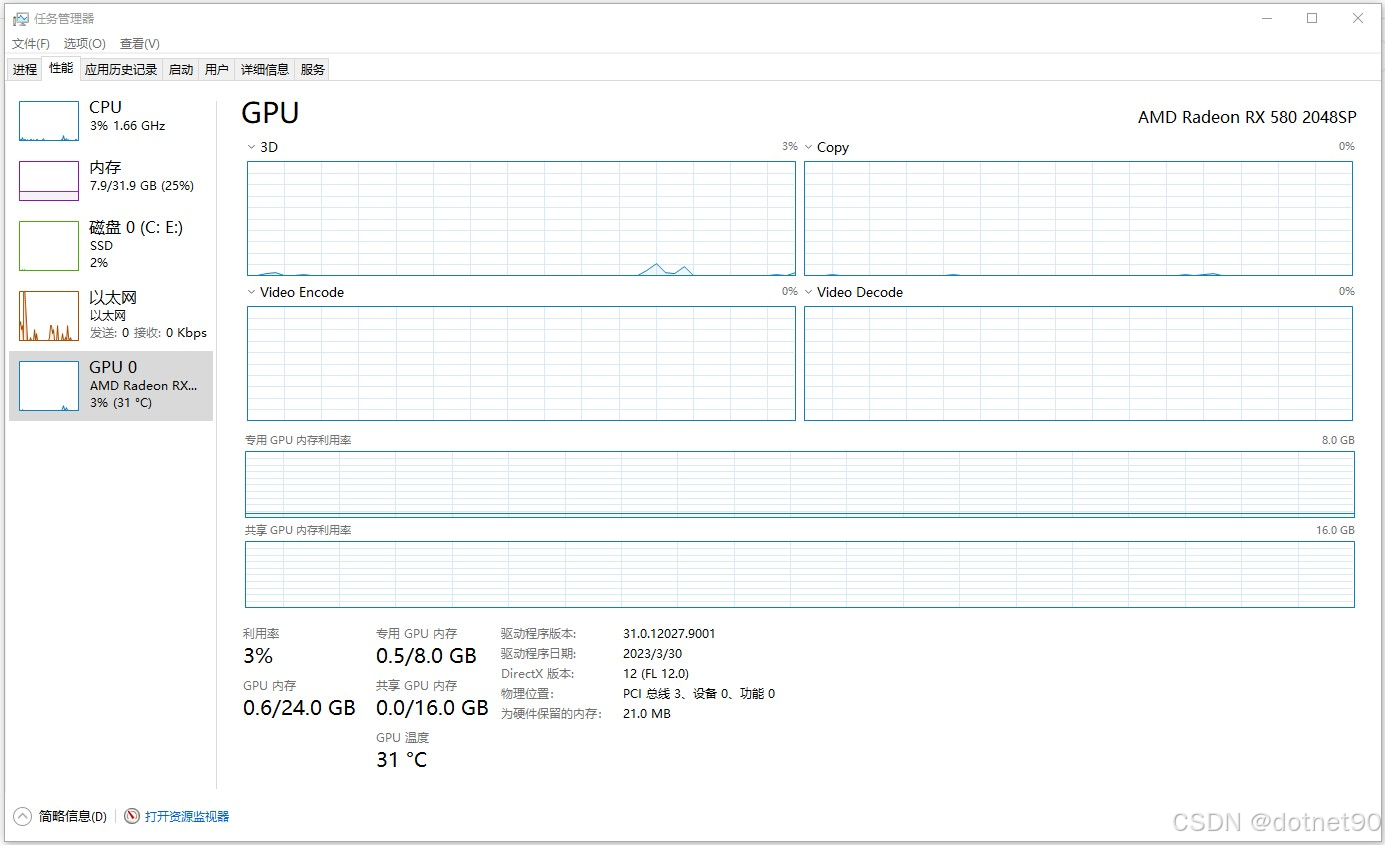1385x845 pixels.
Task: Open the Video Encode engine dropdown chevron
Action: coord(251,292)
